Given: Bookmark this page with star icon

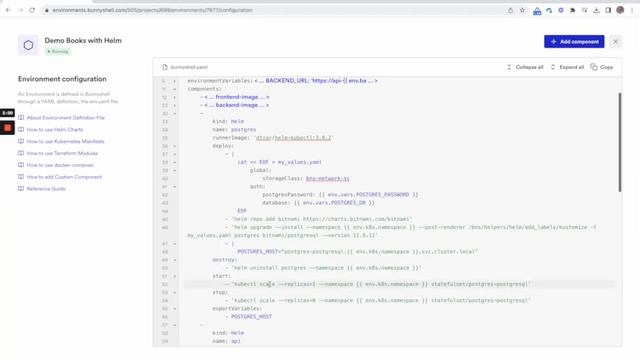Looking at the screenshot, I should point(522,10).
